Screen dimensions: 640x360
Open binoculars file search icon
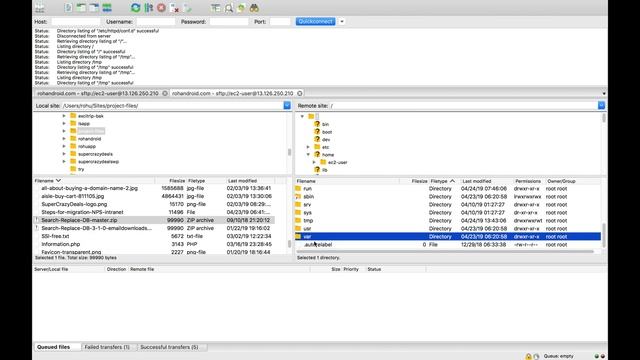[254, 8]
